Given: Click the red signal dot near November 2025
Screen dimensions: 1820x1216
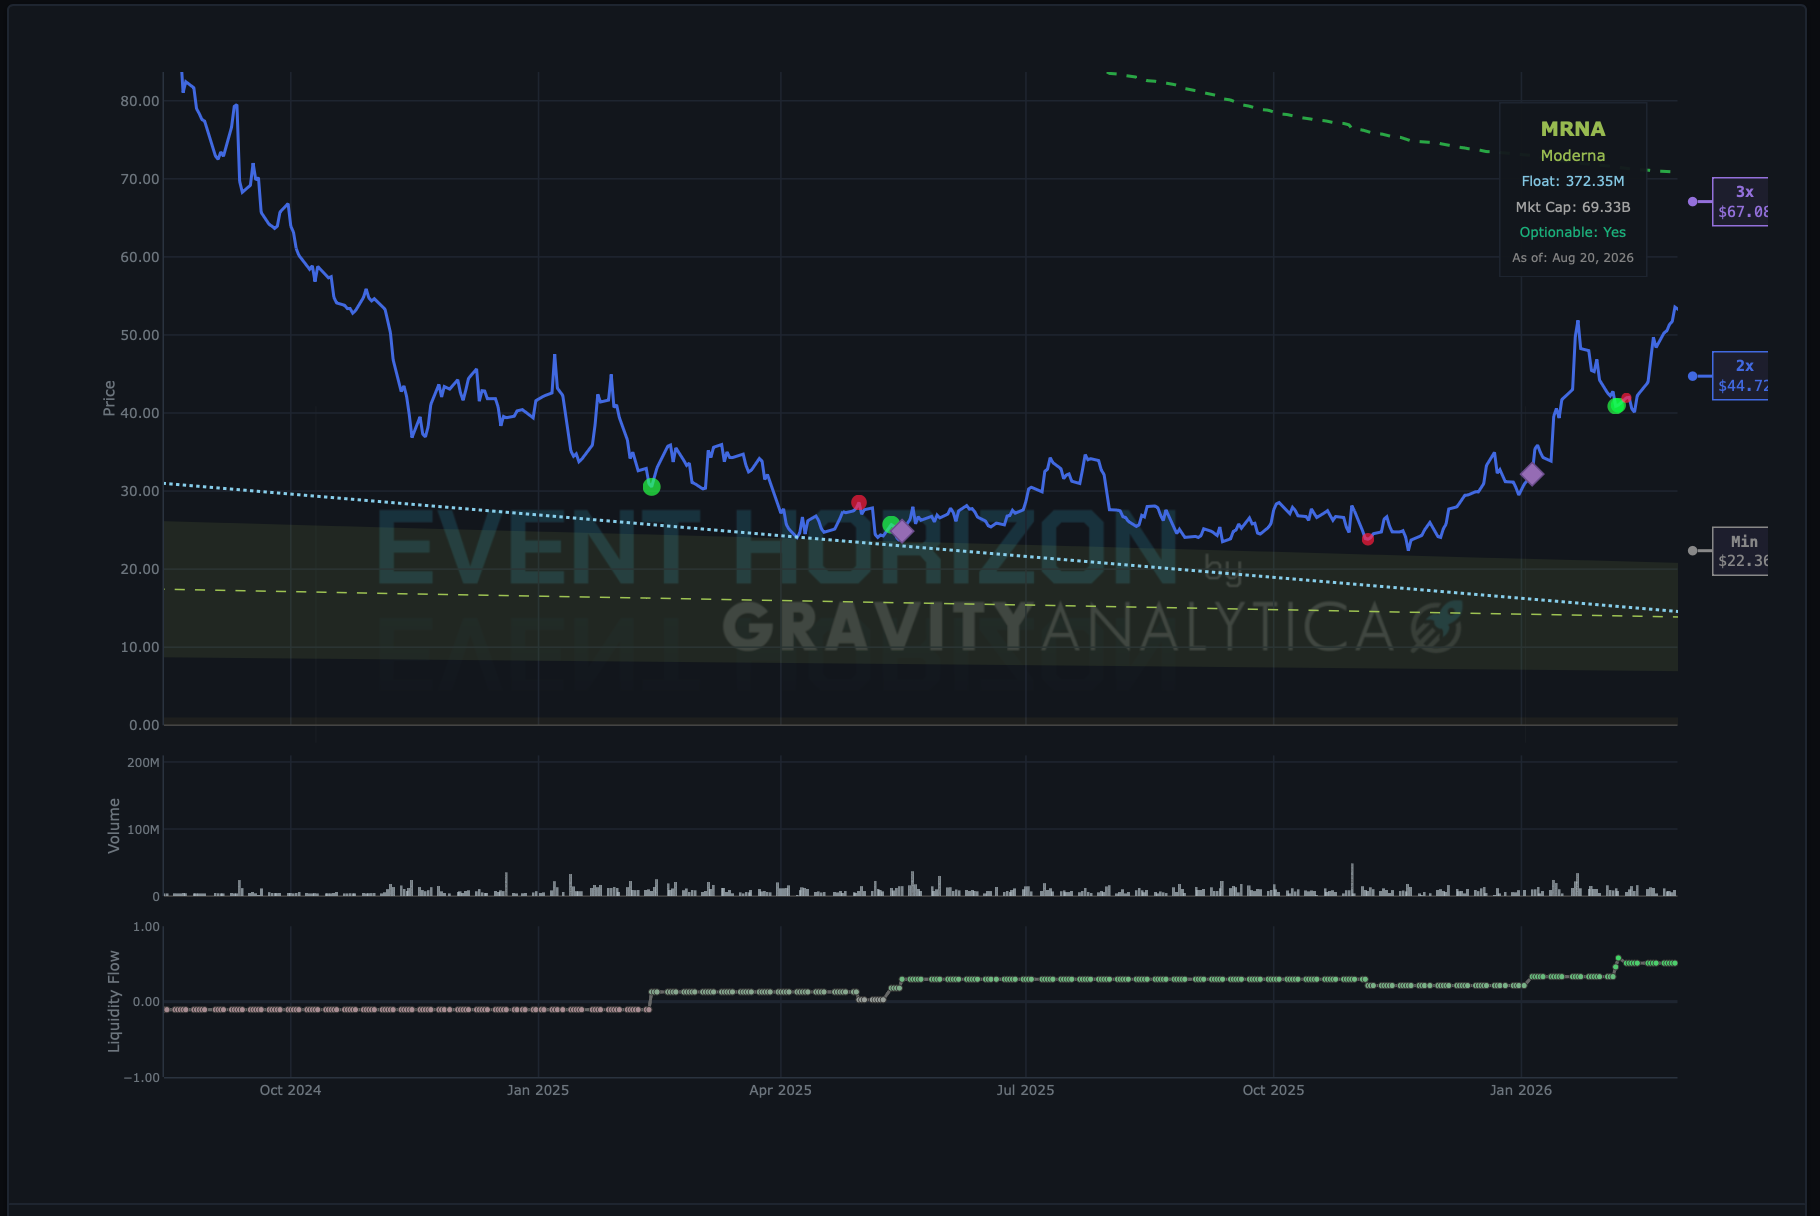Looking at the screenshot, I should (x=1368, y=539).
